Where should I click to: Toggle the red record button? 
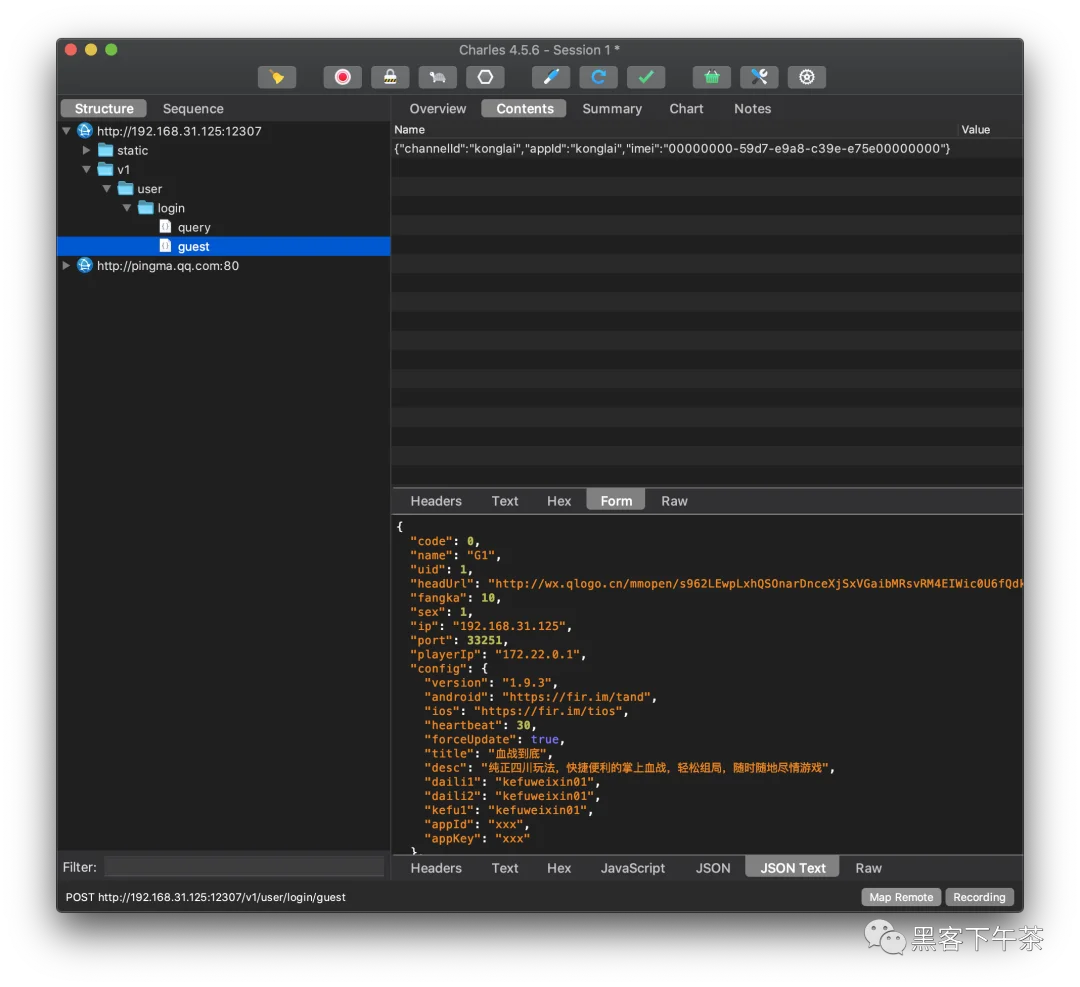(342, 77)
